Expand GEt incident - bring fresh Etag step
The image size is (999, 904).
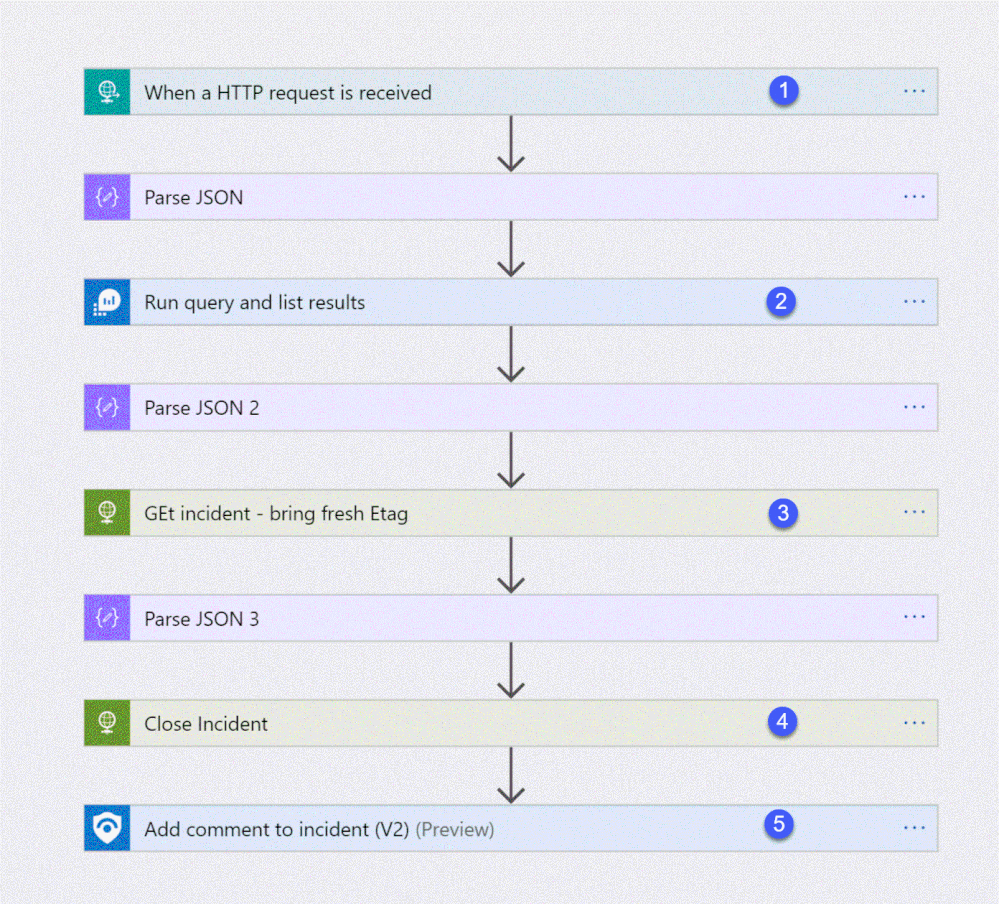[276, 513]
